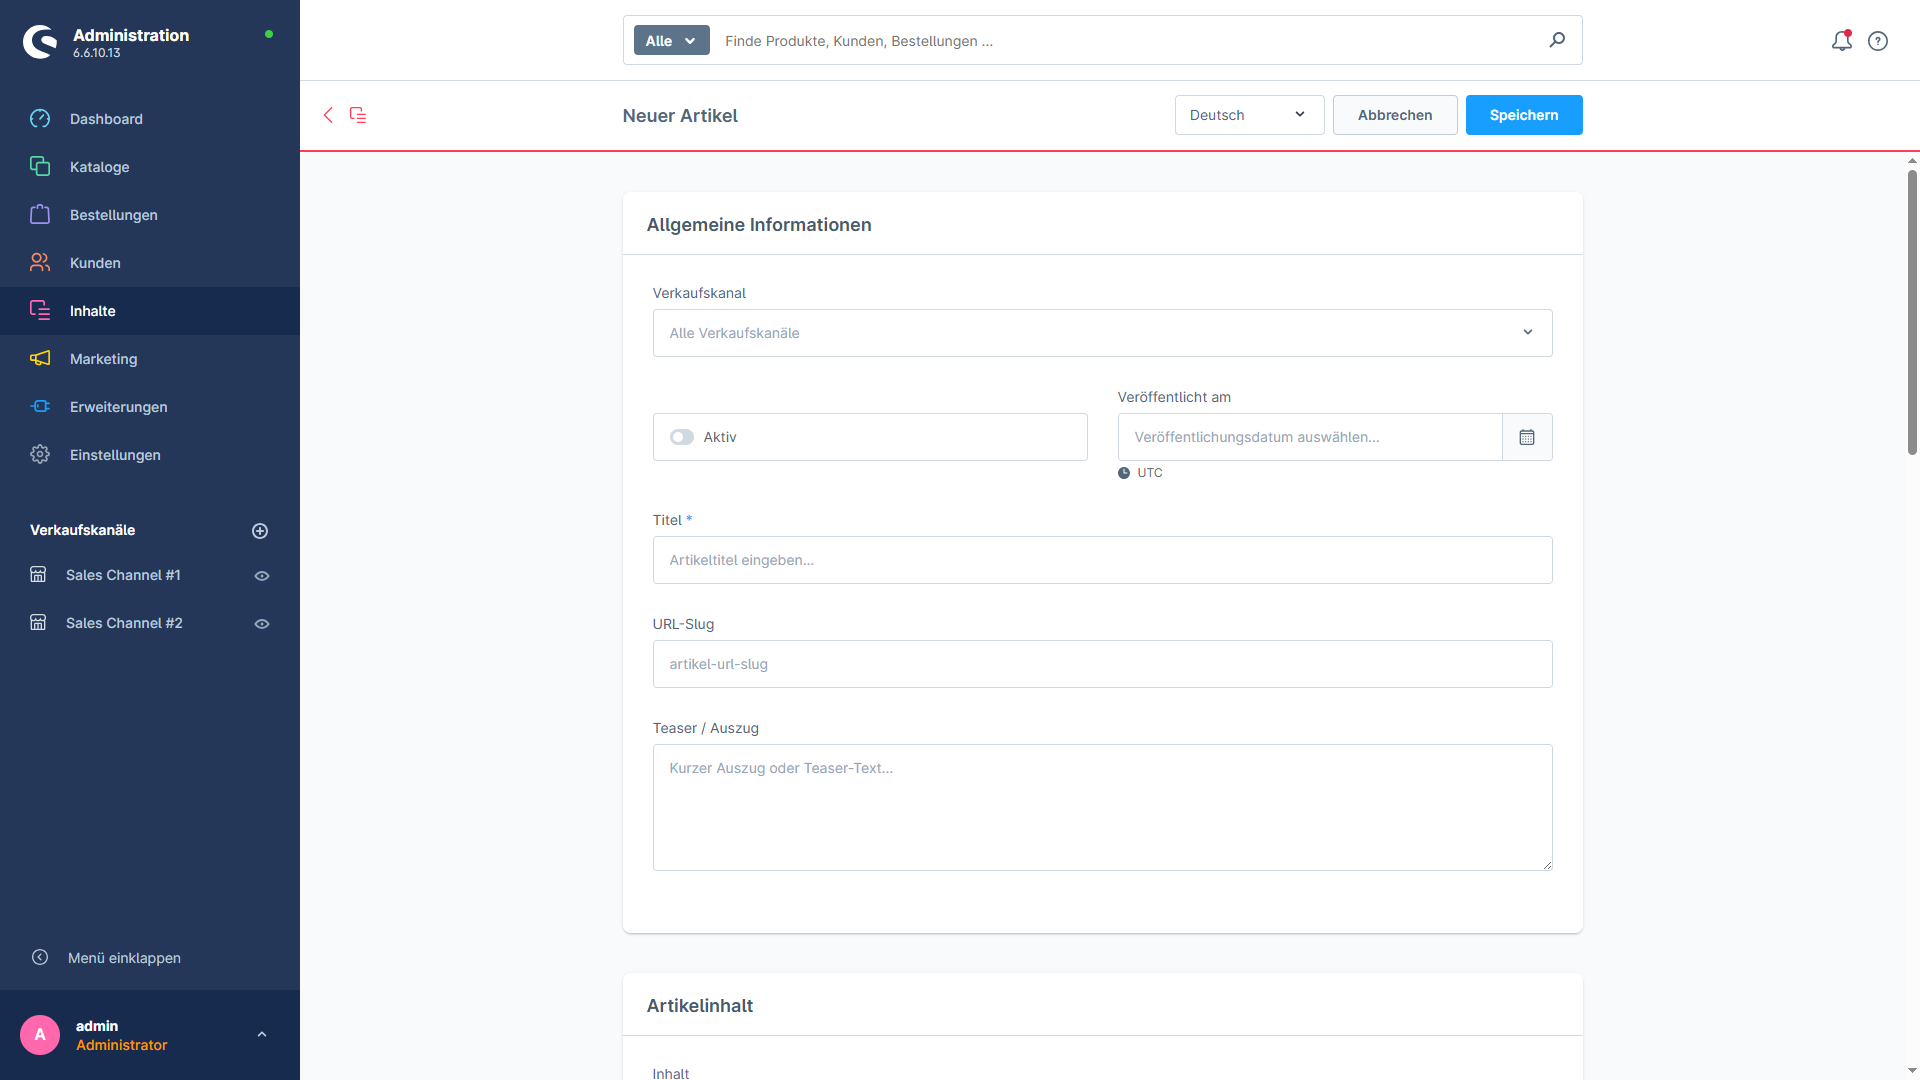1920x1080 pixels.
Task: Click Menü einklappen text
Action: pyautogui.click(x=124, y=958)
